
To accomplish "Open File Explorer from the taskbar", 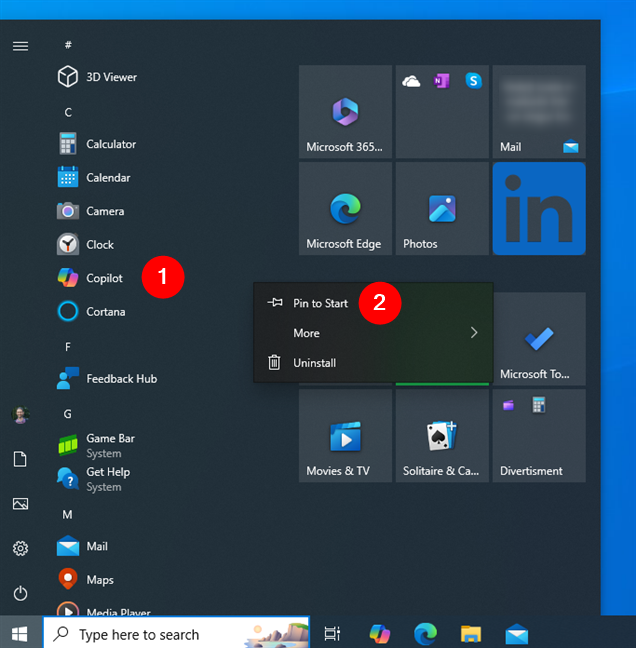I will tap(471, 634).
